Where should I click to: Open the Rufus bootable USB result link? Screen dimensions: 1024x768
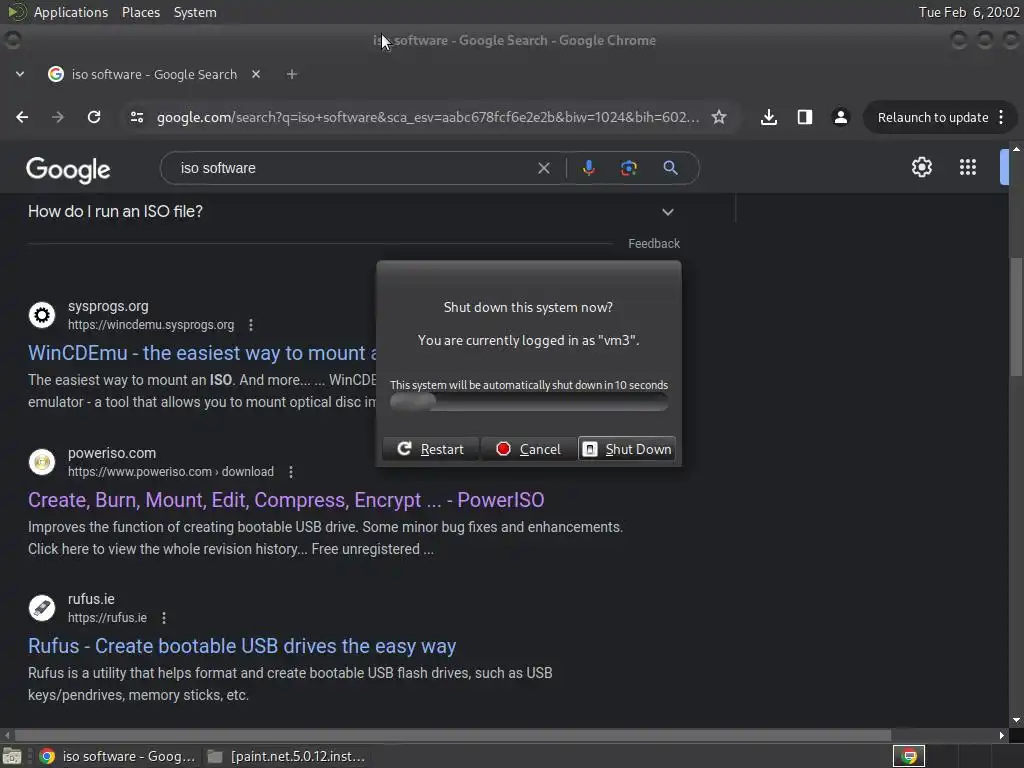[242, 646]
